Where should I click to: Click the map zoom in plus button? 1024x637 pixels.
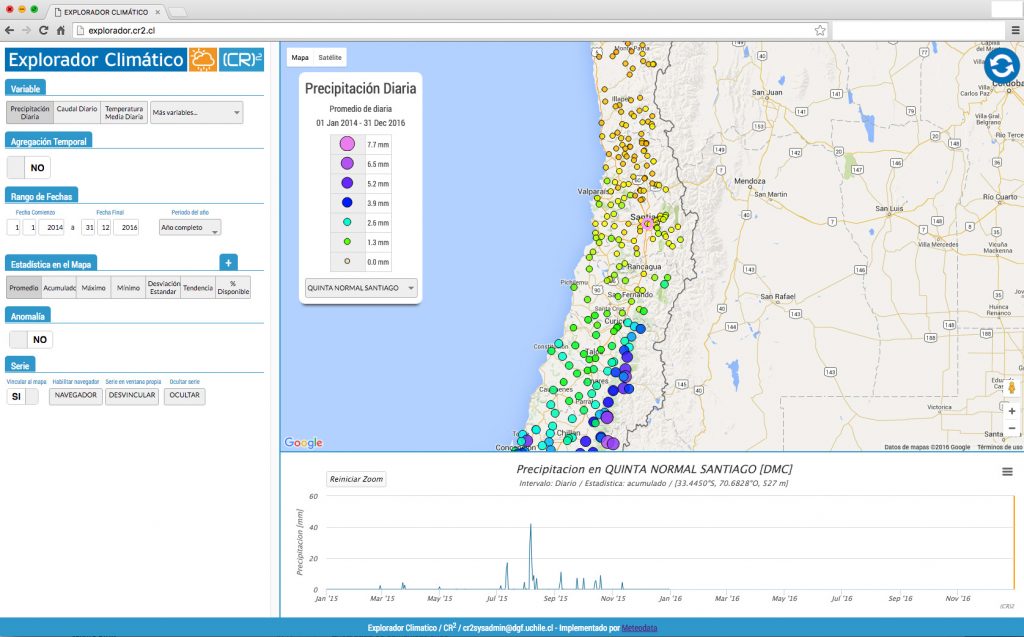(x=1011, y=411)
